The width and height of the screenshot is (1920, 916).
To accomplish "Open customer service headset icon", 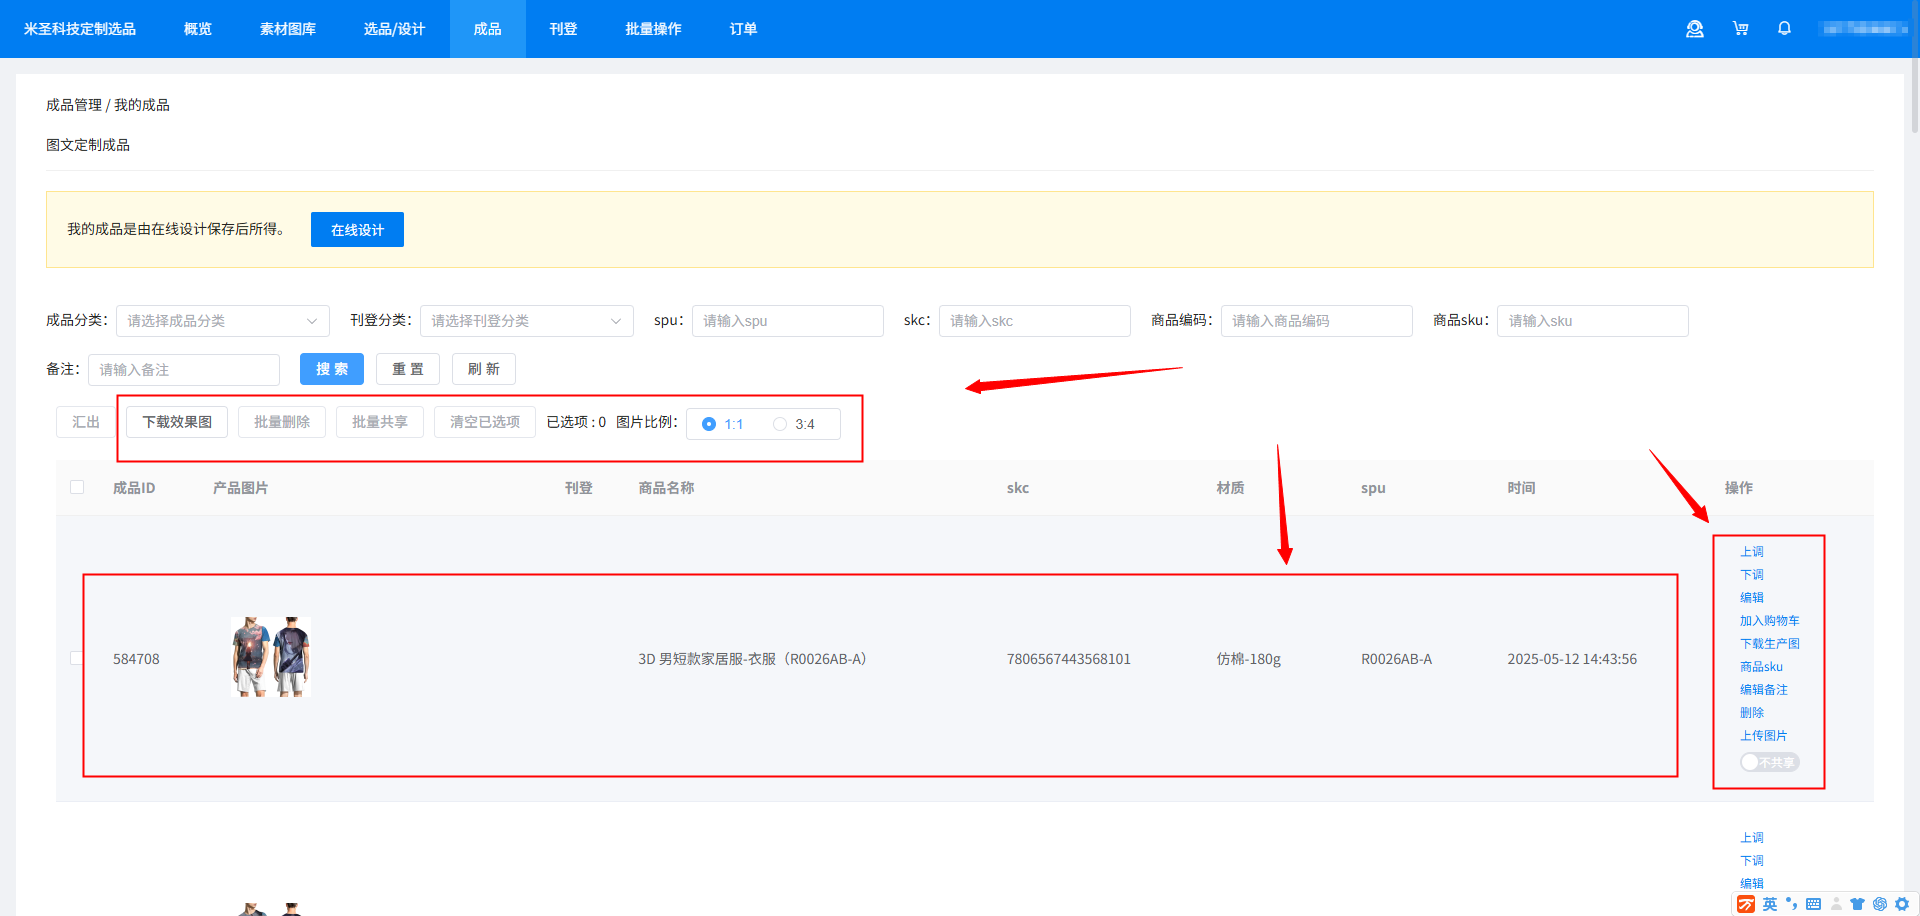I will click(x=1694, y=29).
